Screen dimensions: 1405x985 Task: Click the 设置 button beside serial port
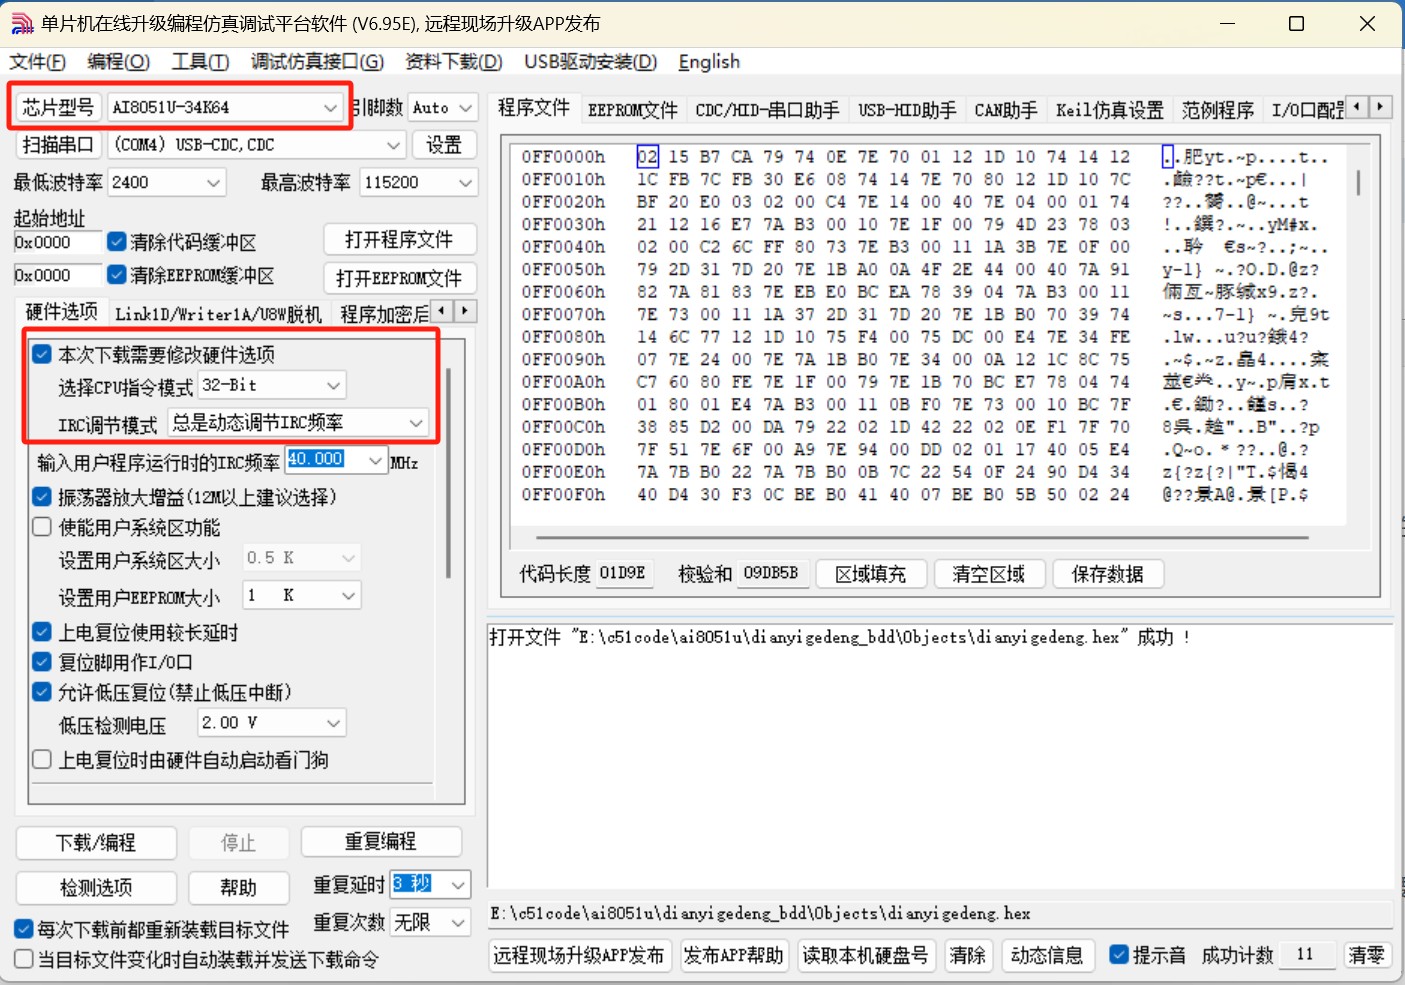(x=444, y=145)
